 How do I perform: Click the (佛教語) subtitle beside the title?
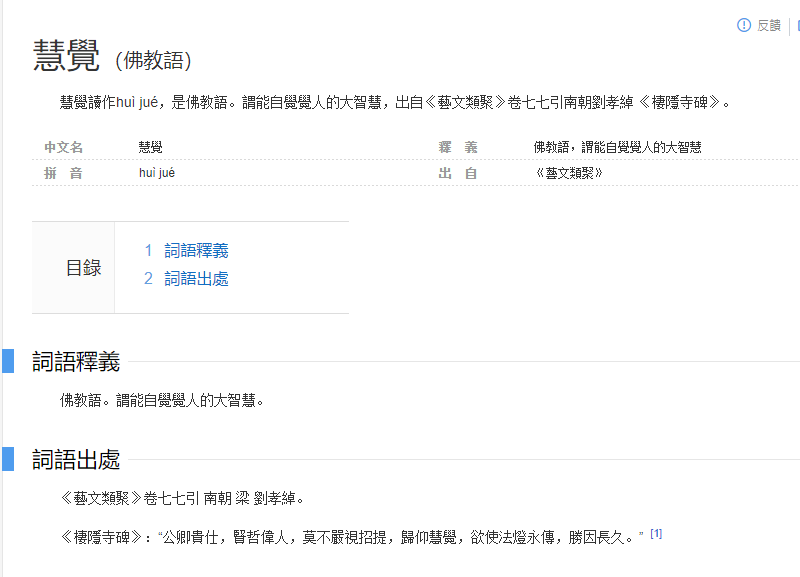point(152,60)
